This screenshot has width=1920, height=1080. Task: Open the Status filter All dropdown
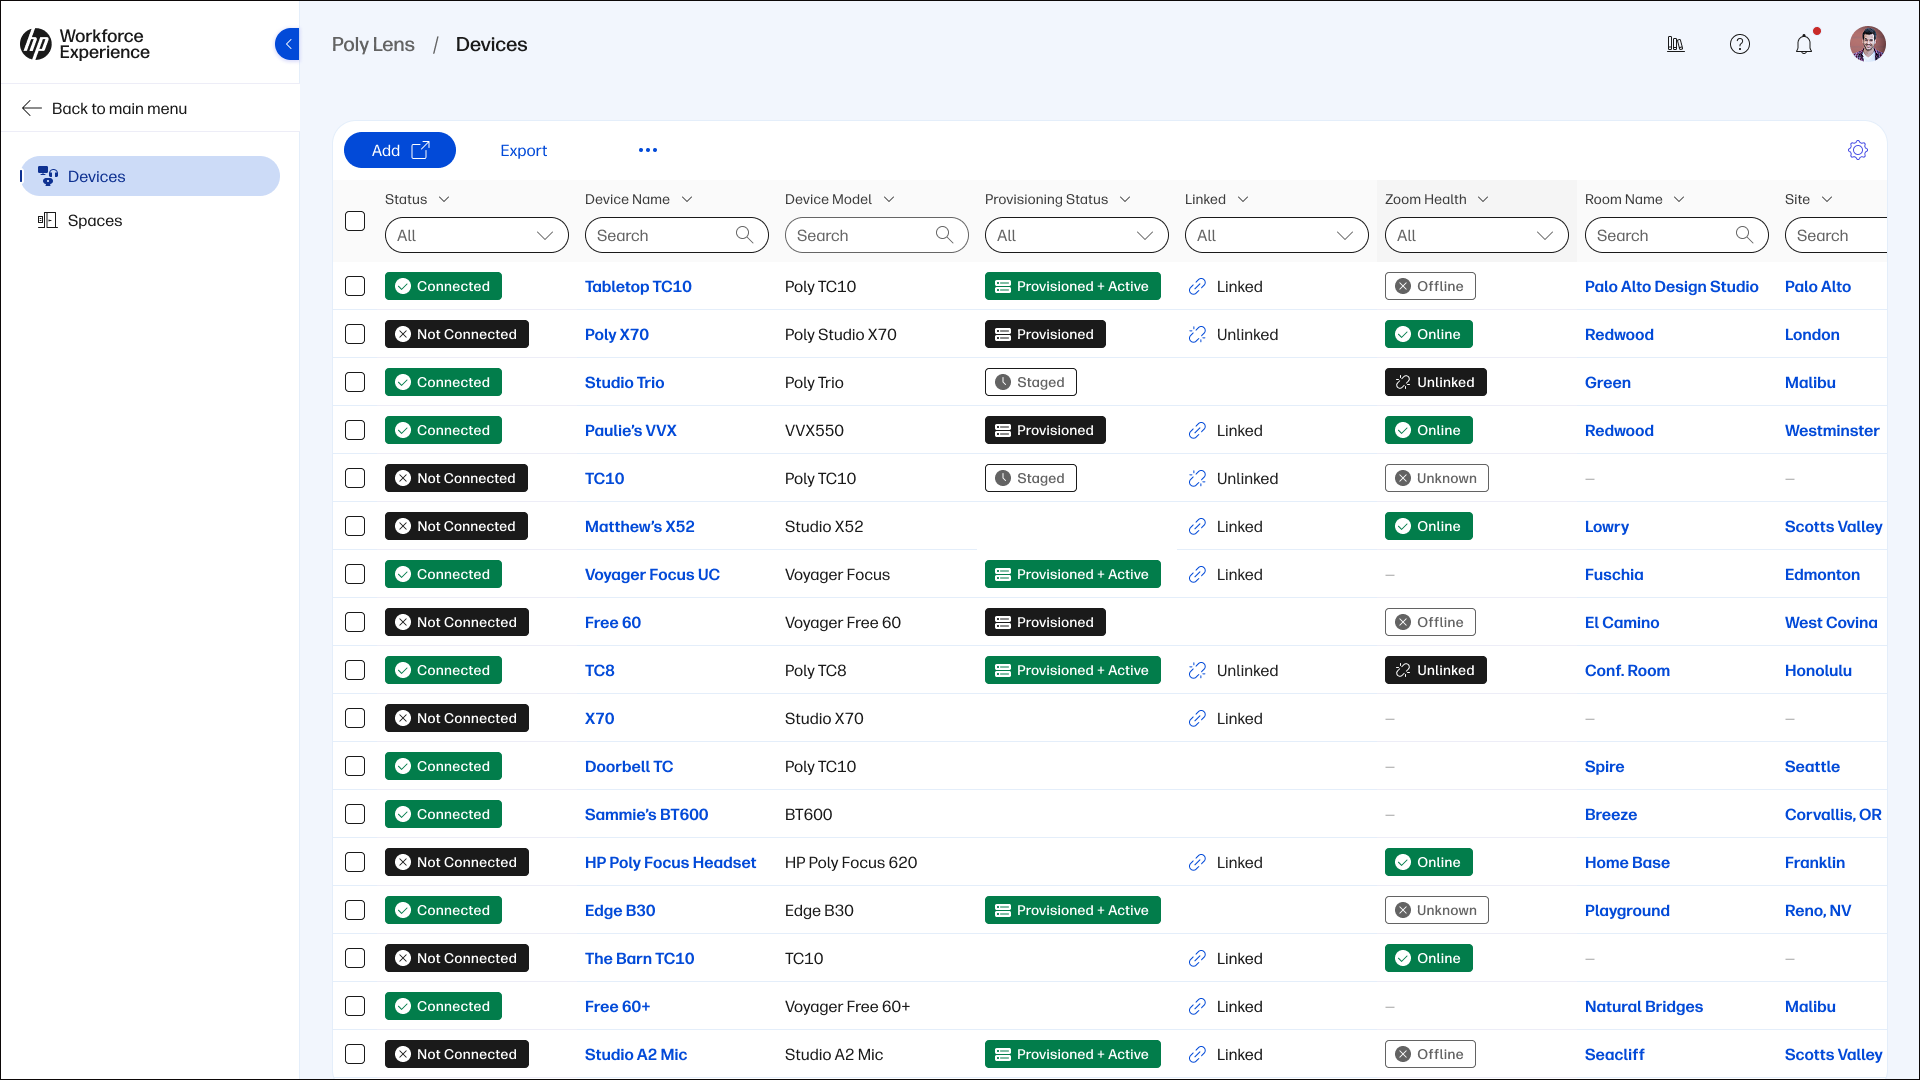pyautogui.click(x=476, y=235)
